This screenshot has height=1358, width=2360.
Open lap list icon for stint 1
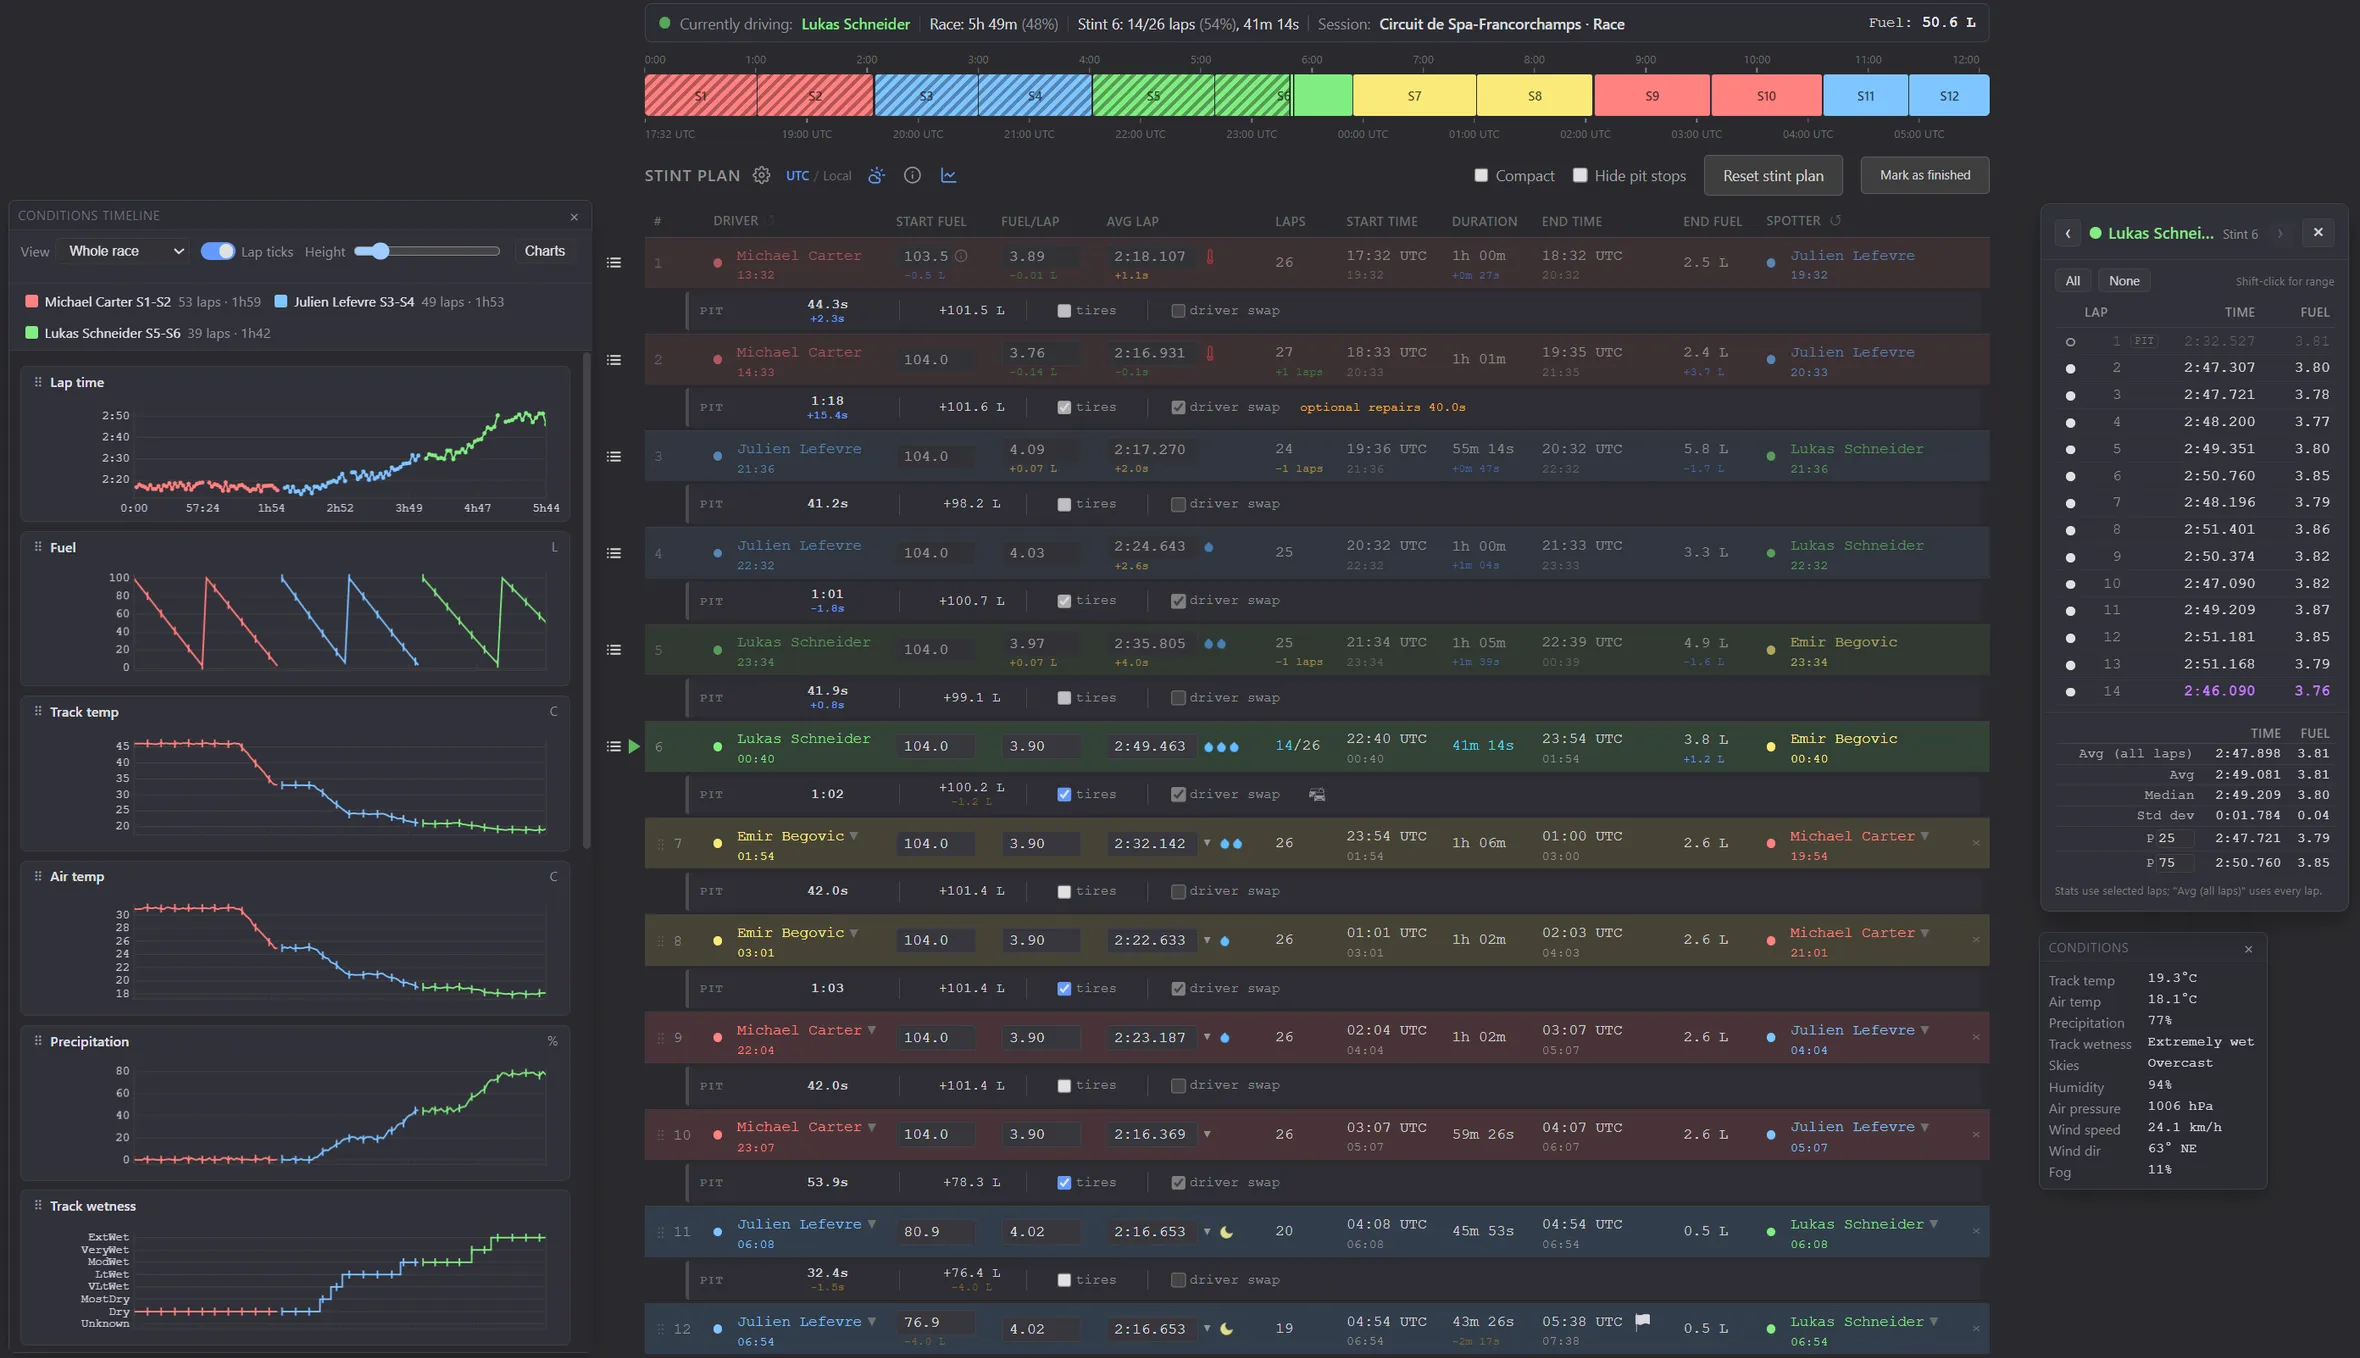614,263
